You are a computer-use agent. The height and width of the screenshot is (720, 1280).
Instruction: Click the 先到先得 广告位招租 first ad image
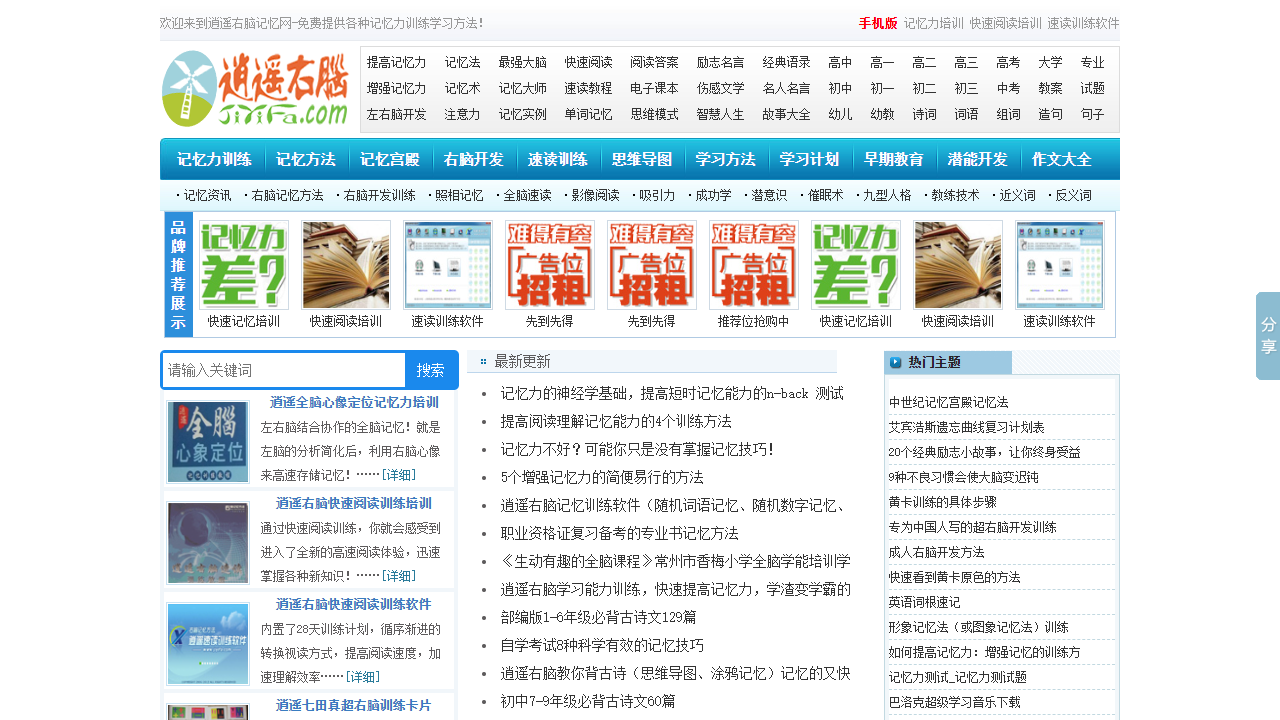550,265
